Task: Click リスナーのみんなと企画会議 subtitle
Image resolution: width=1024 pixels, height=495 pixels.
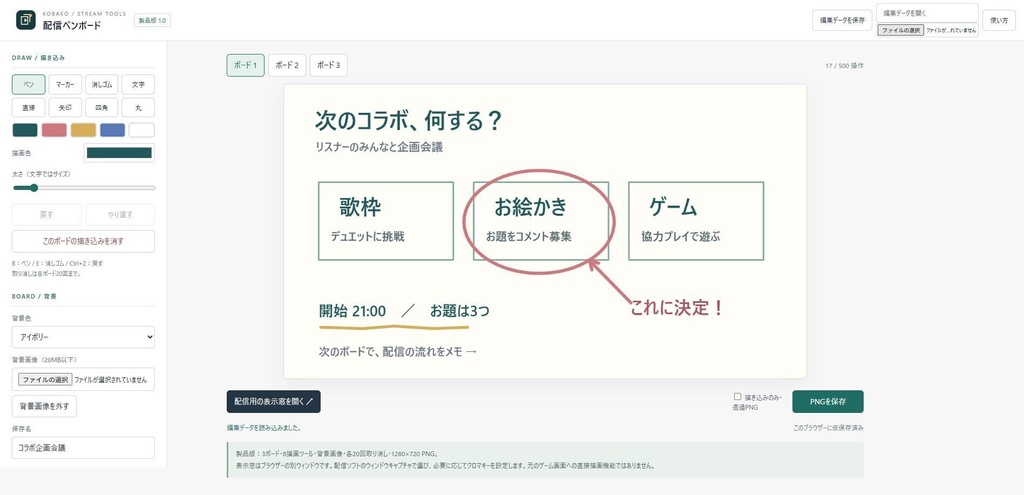Action: click(x=379, y=148)
